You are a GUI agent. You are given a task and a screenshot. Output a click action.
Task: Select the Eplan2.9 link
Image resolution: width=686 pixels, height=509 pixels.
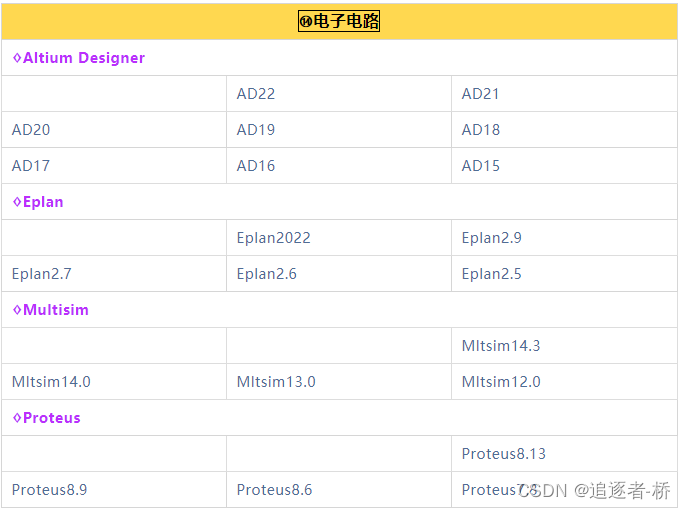(x=491, y=238)
